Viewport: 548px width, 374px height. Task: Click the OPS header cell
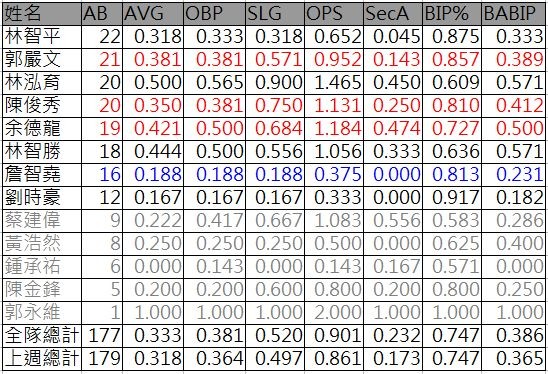pyautogui.click(x=334, y=14)
